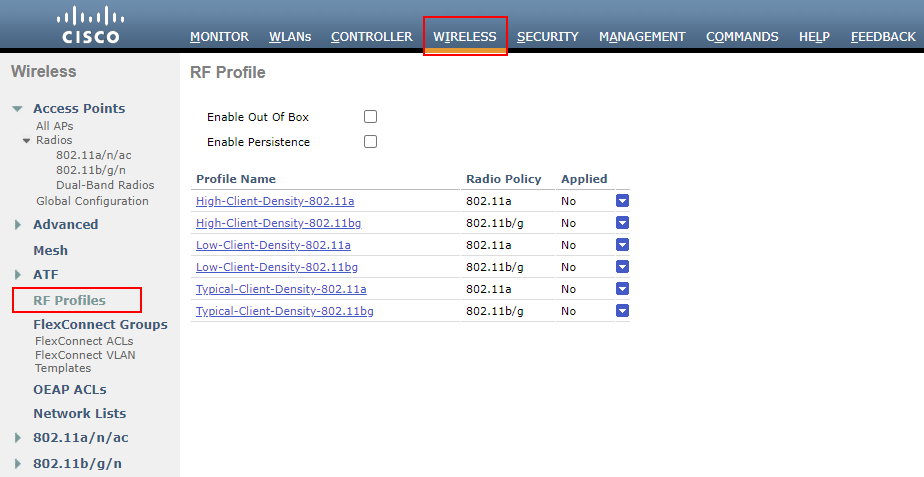
Task: Open dropdown for High-Client-Density-802.11bg row
Action: tap(622, 223)
